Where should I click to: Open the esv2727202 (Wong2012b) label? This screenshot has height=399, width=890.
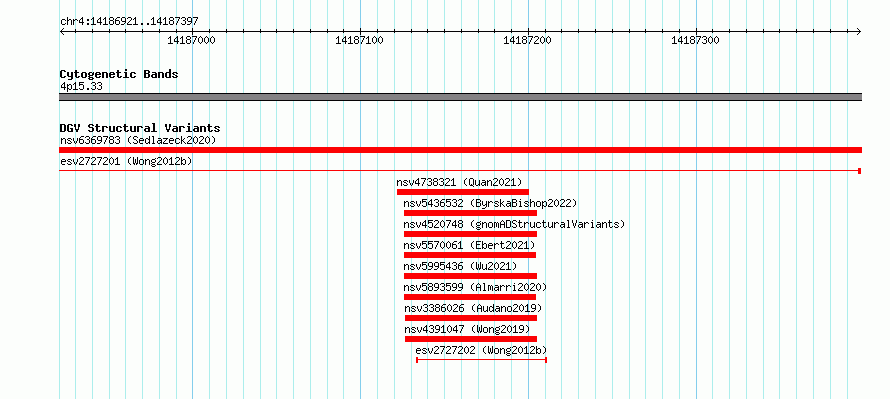click(x=481, y=350)
